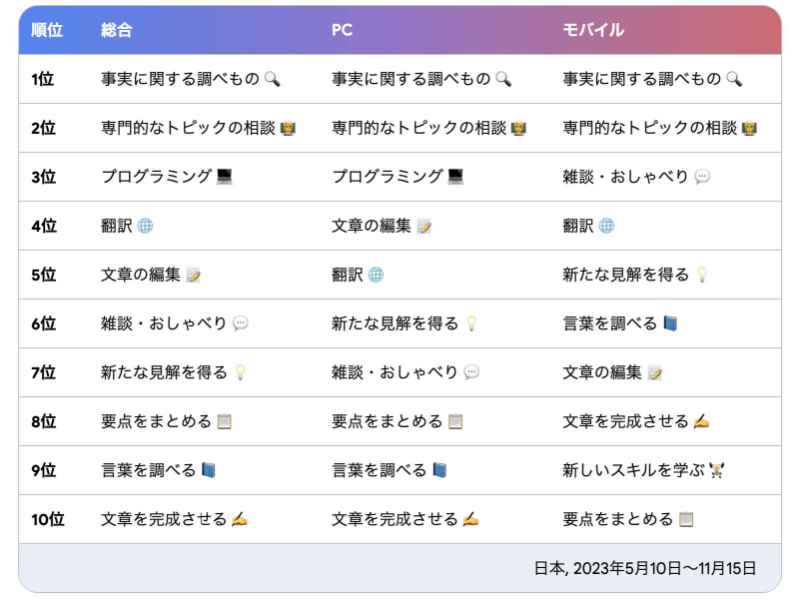Click the date range footer 日本, 2023年5月10日〜11月15日

pos(645,568)
